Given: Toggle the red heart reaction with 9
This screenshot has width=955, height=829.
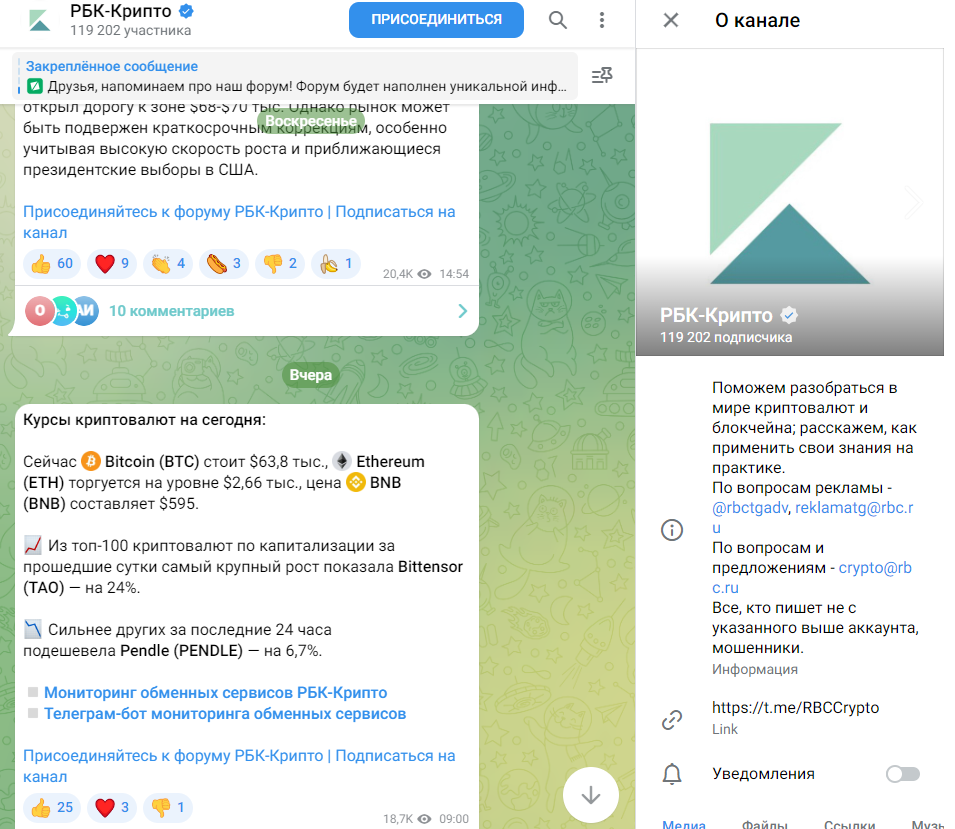Looking at the screenshot, I should pyautogui.click(x=112, y=264).
